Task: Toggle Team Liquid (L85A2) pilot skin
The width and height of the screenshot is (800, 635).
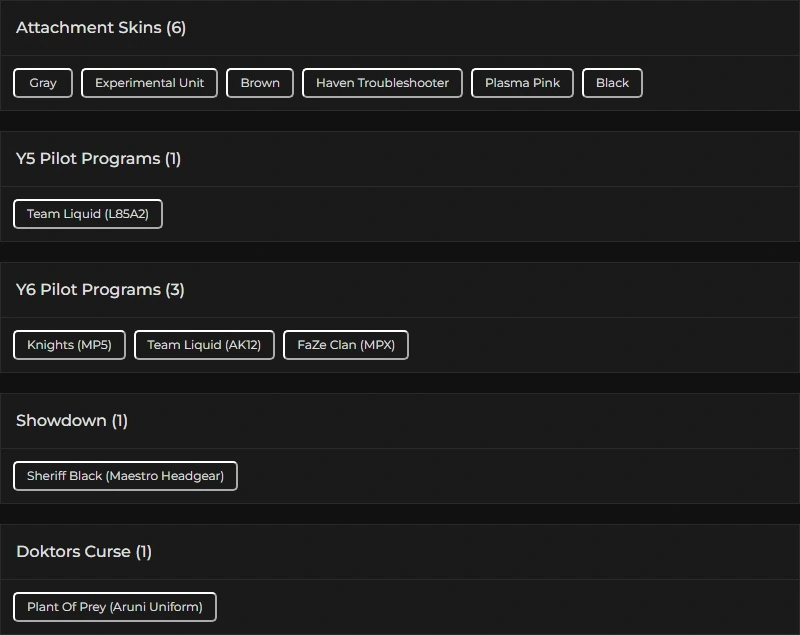Action: 88,214
